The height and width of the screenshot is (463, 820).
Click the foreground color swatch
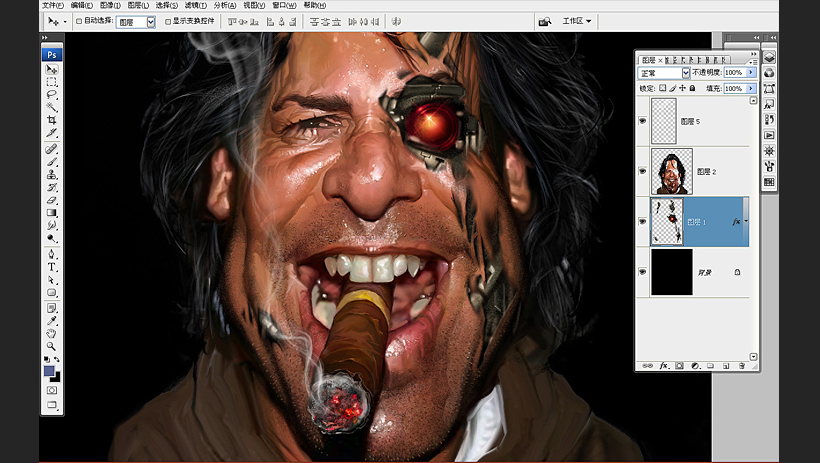coord(49,371)
